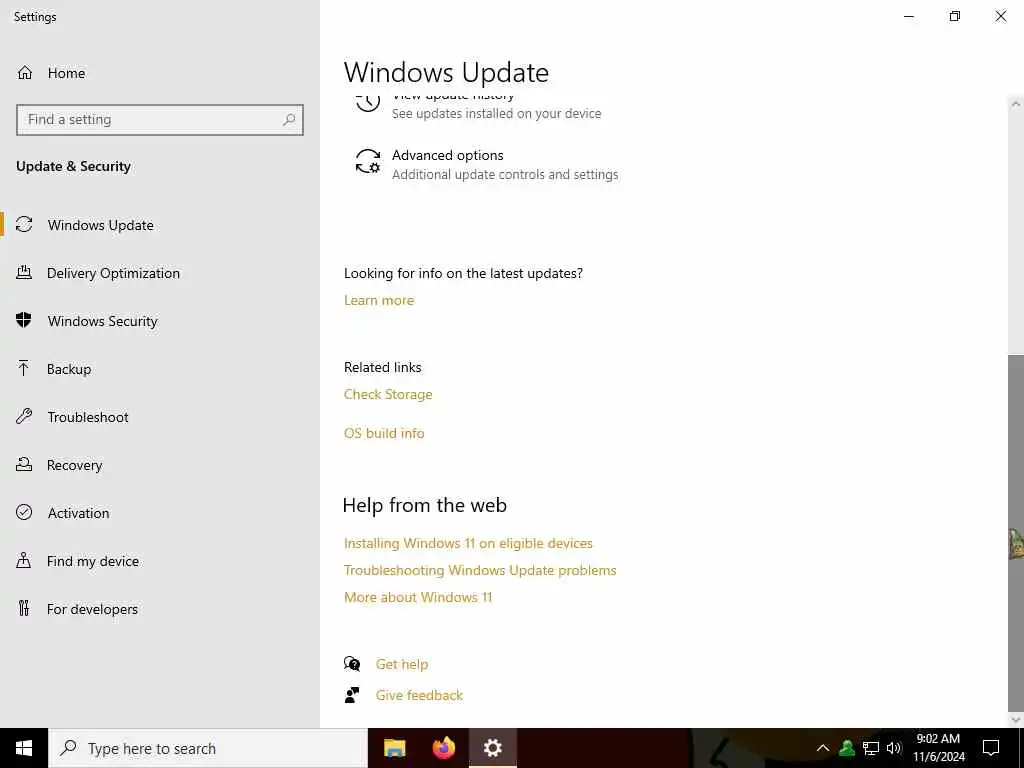This screenshot has width=1024, height=768.
Task: Click See updates installed on your device
Action: pyautogui.click(x=496, y=114)
